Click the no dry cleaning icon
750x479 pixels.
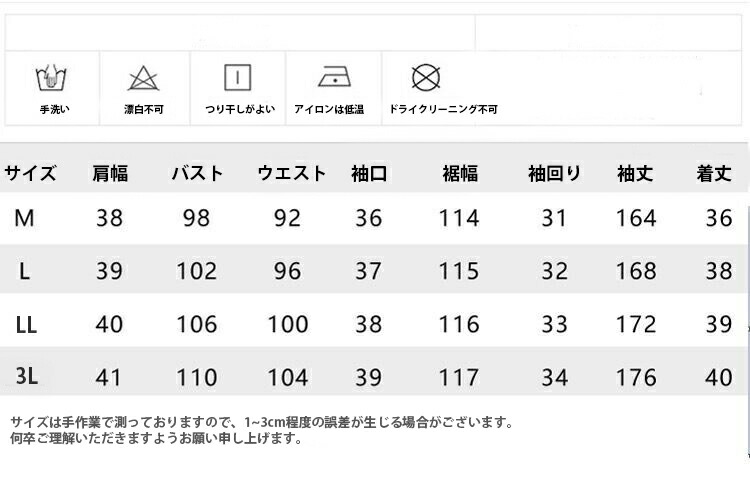click(427, 77)
